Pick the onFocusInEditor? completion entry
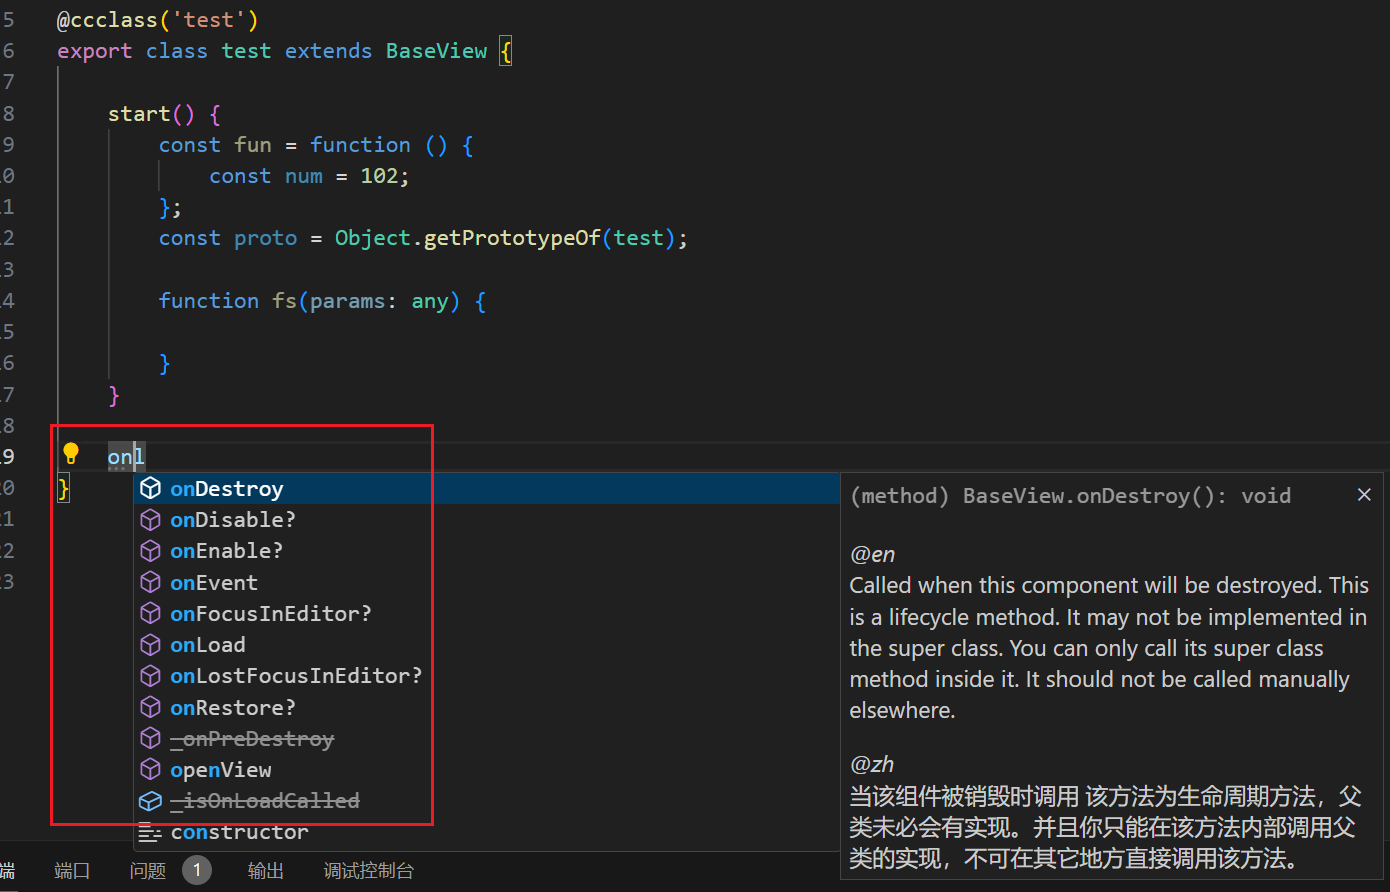Image resolution: width=1390 pixels, height=892 pixels. (x=270, y=614)
